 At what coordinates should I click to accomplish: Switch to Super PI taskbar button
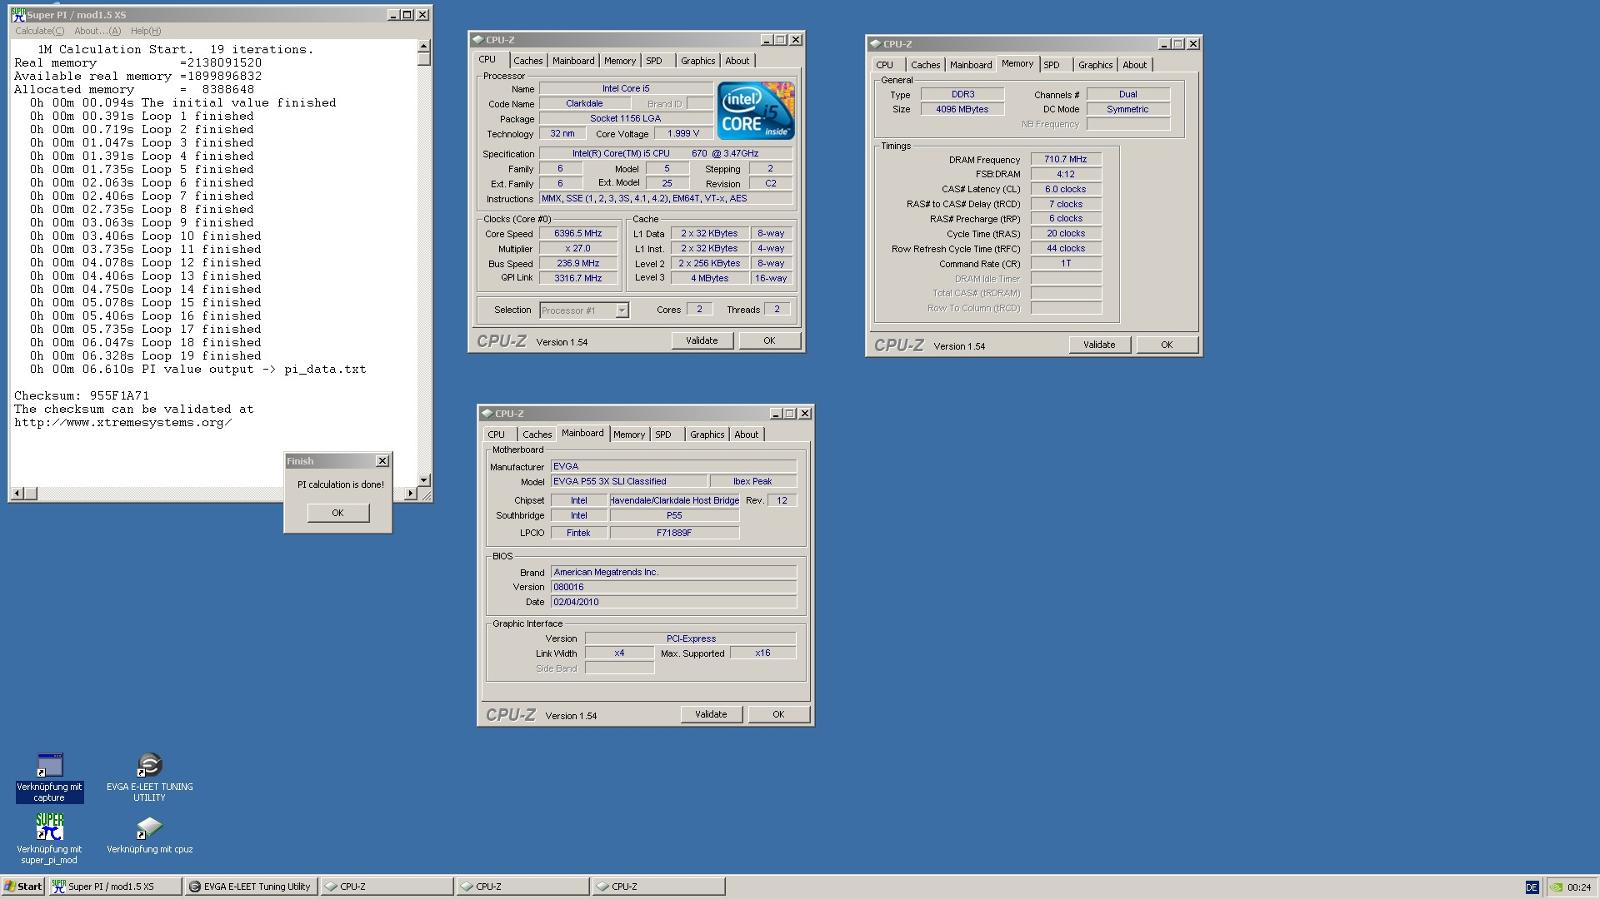pos(115,886)
